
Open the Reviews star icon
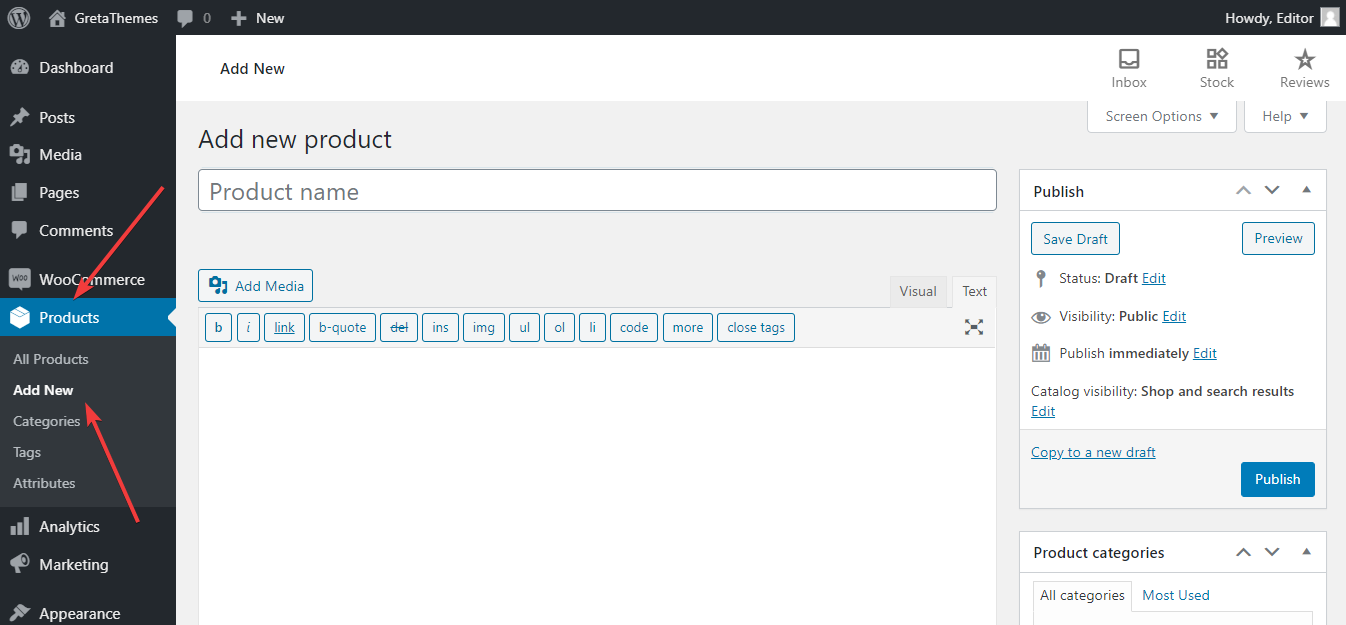pyautogui.click(x=1304, y=59)
